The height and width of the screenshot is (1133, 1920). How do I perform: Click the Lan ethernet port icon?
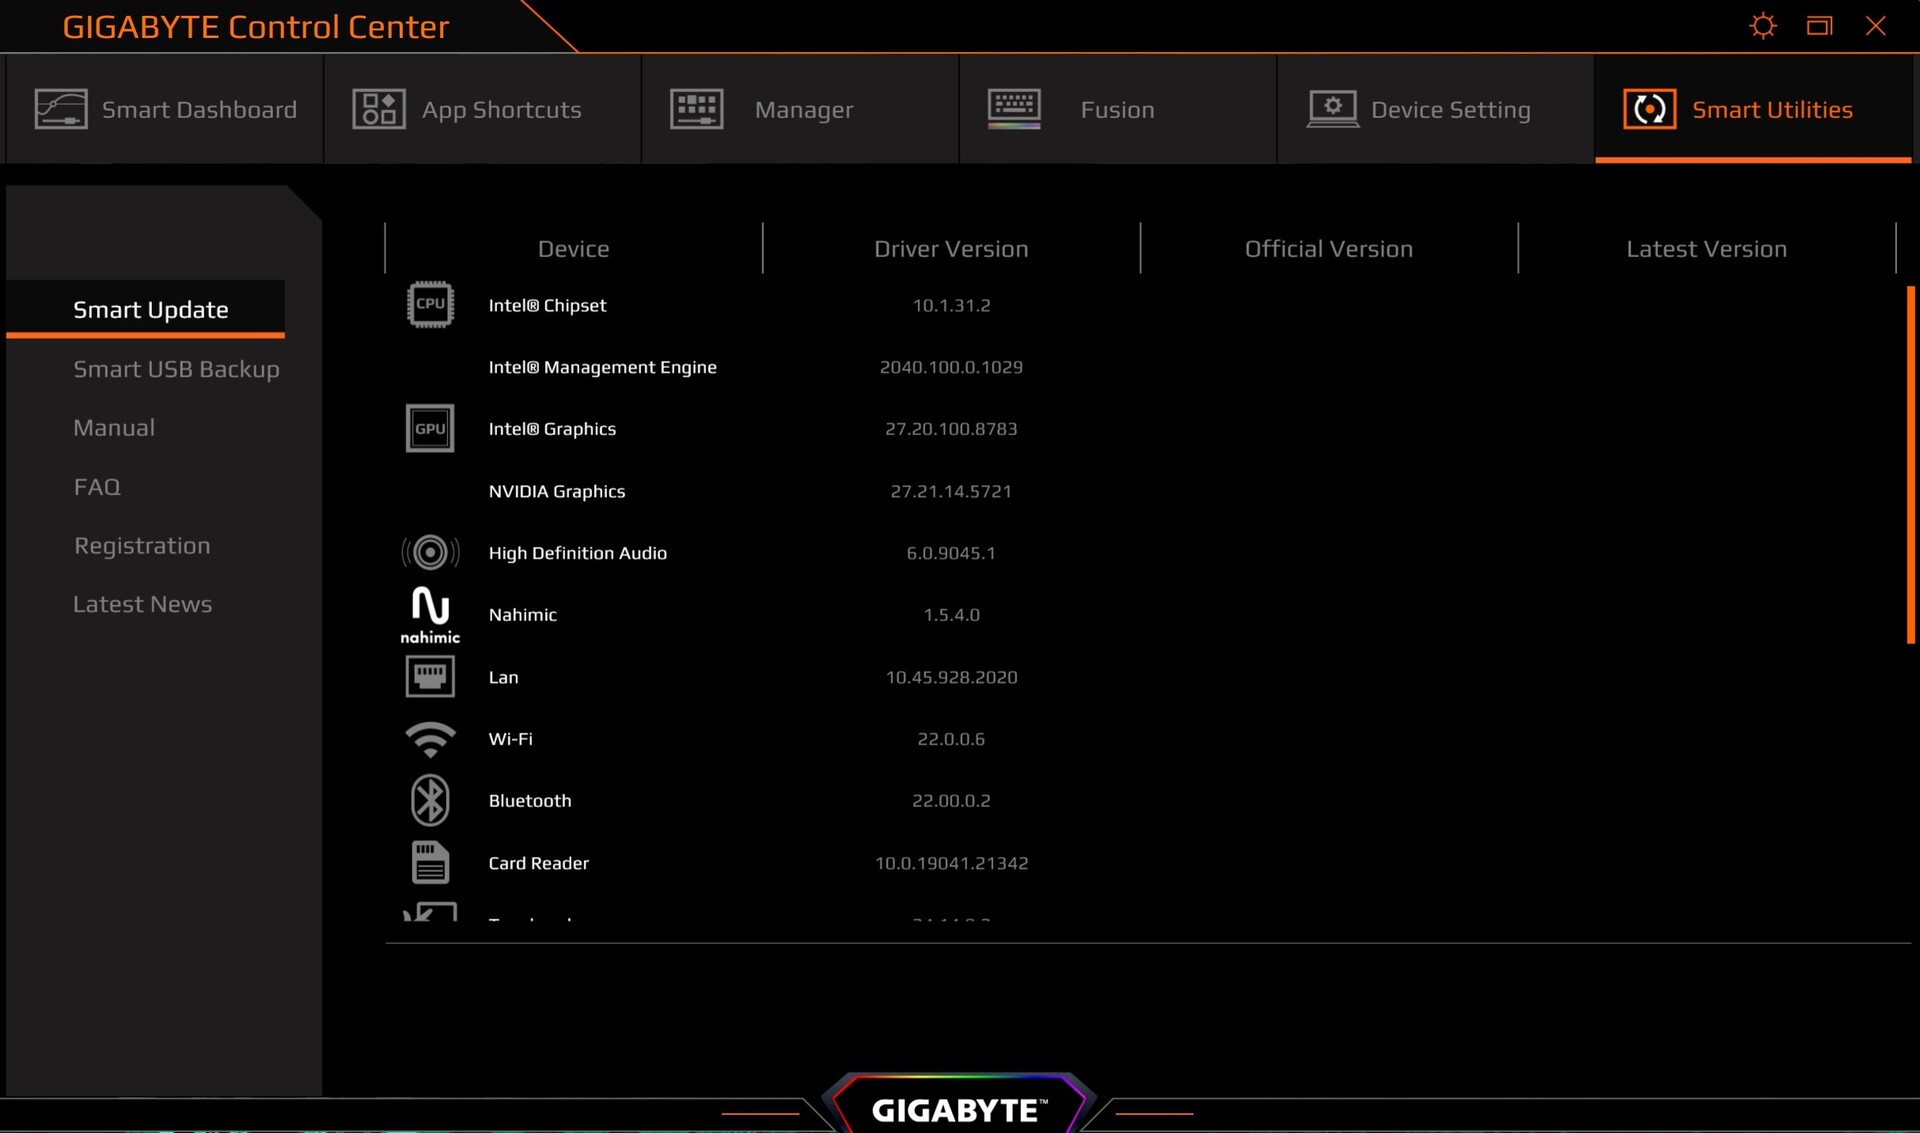click(x=430, y=677)
